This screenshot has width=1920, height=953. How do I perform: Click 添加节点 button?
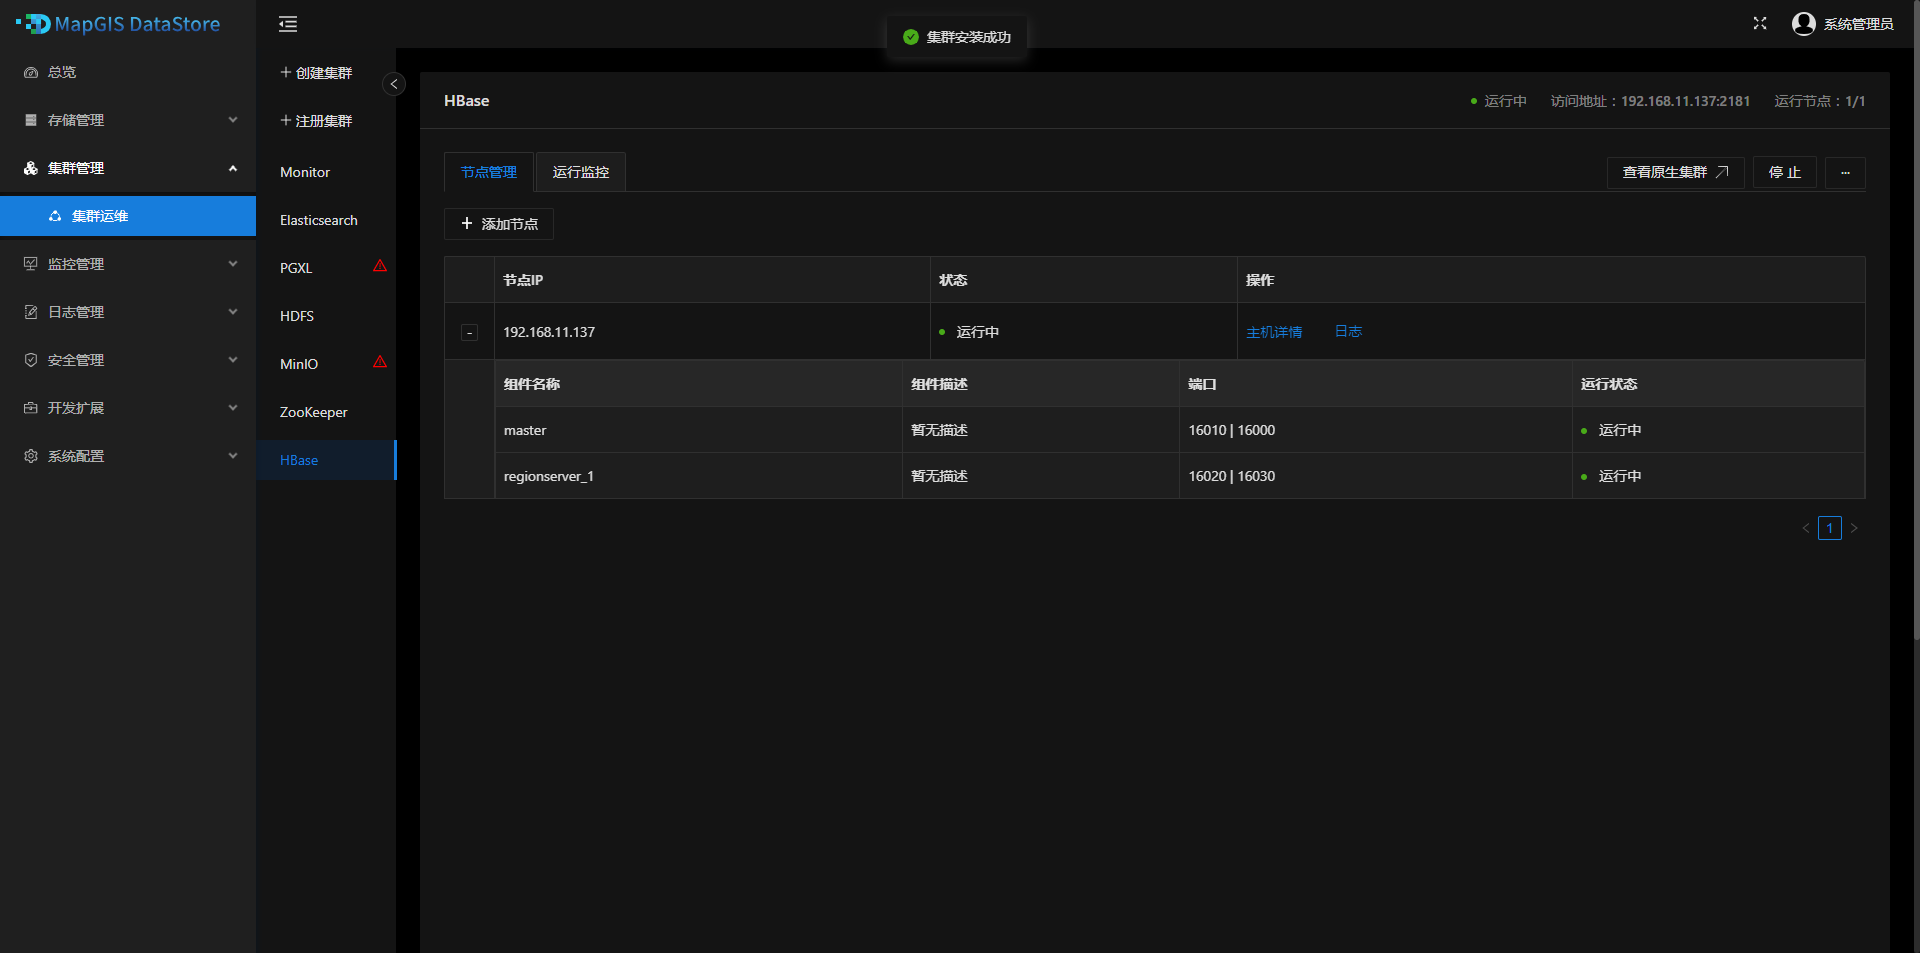(499, 224)
